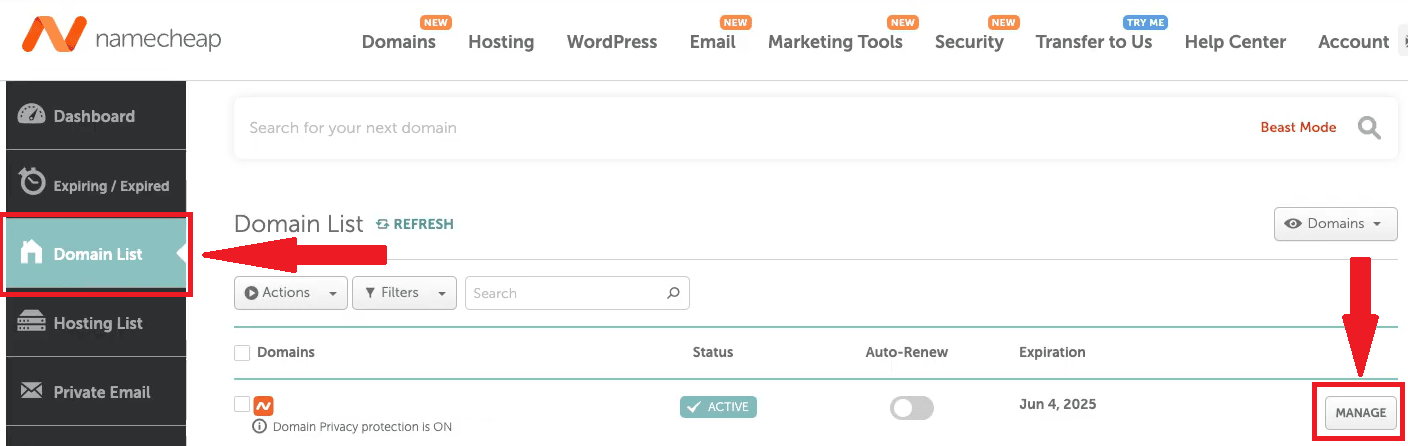Open the Filters dropdown
Screen dimensions: 1408x446
405,293
